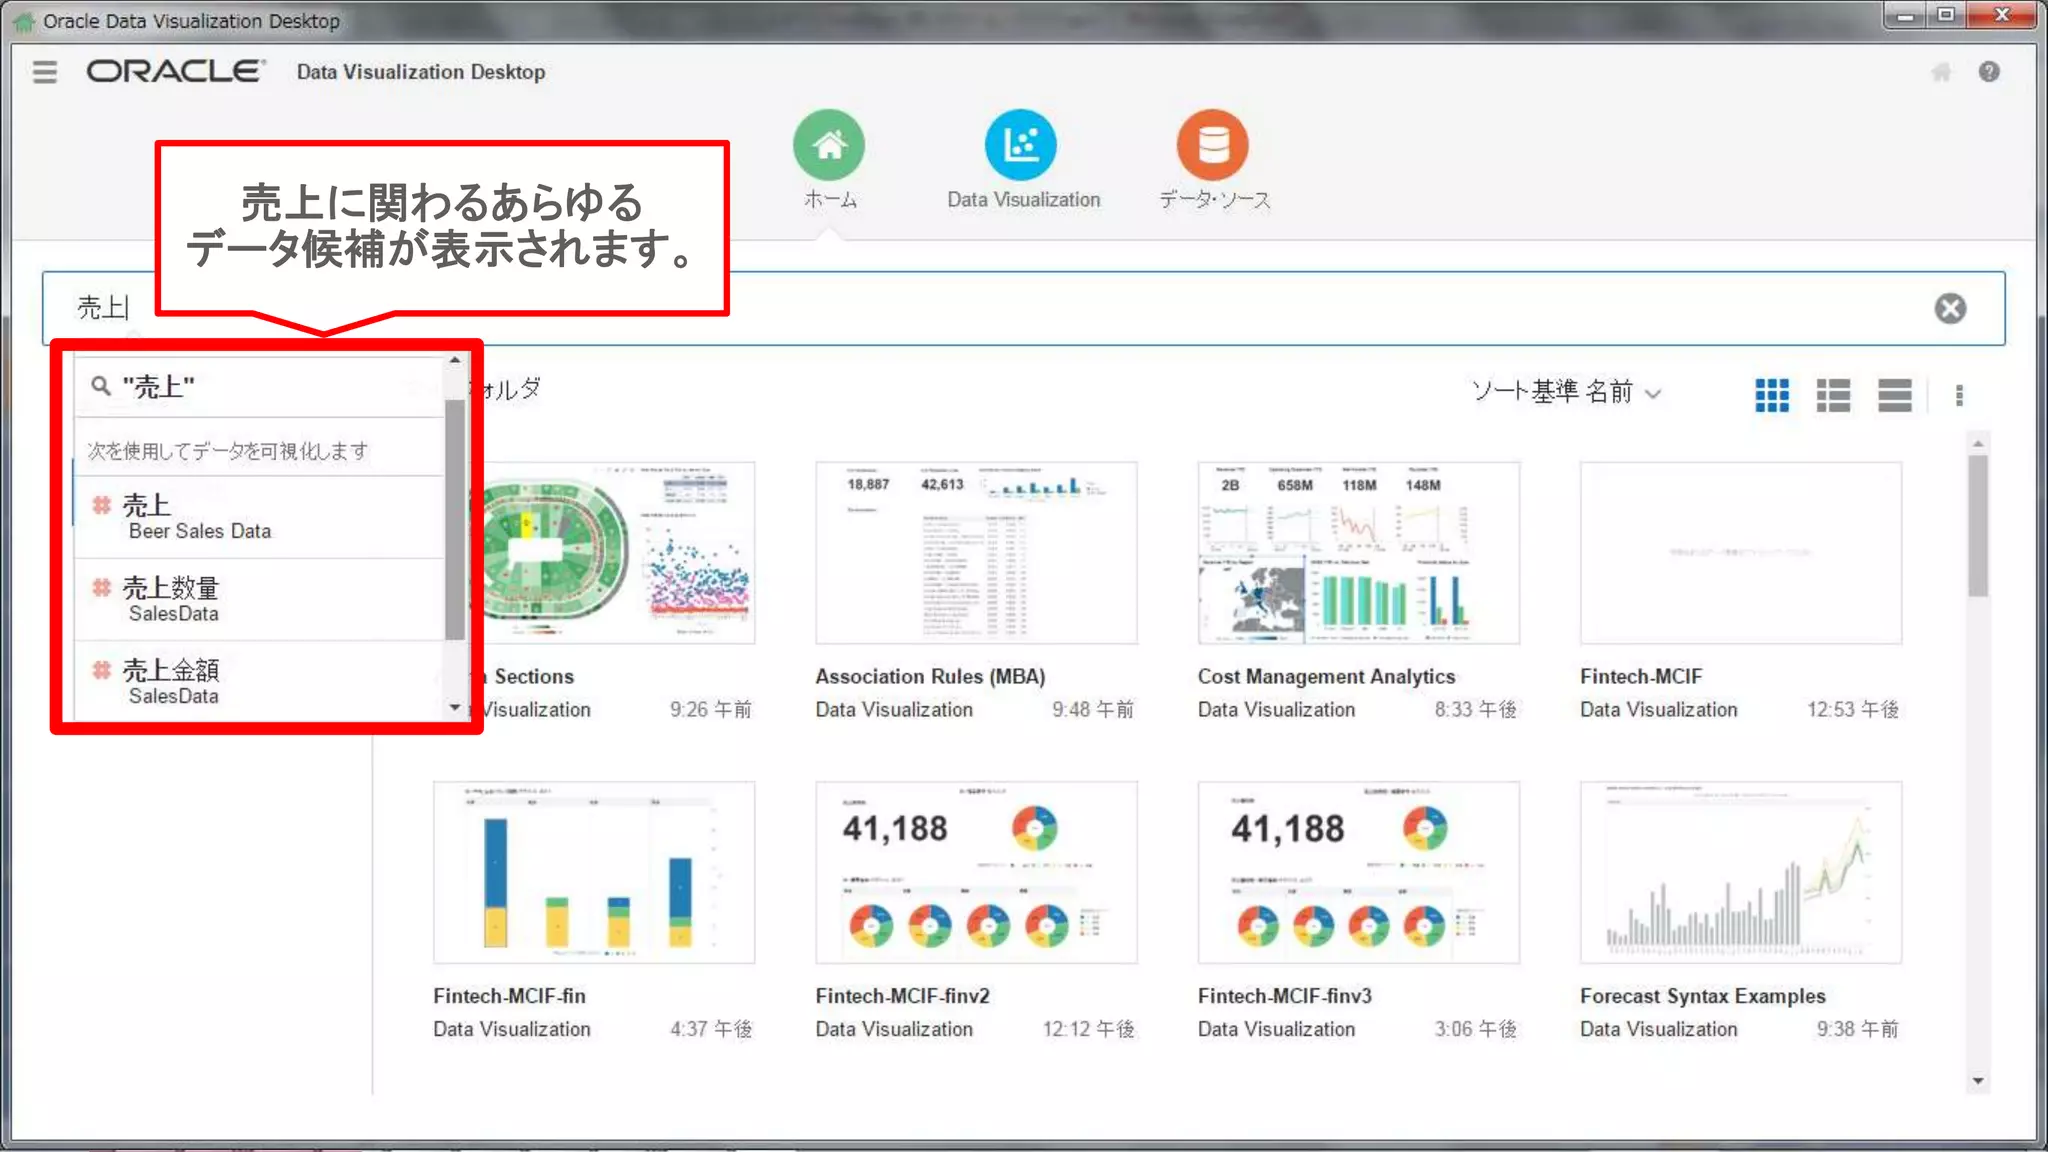Image resolution: width=2048 pixels, height=1152 pixels.
Task: Click the Fintech-MCIF-fin title
Action: tap(509, 996)
